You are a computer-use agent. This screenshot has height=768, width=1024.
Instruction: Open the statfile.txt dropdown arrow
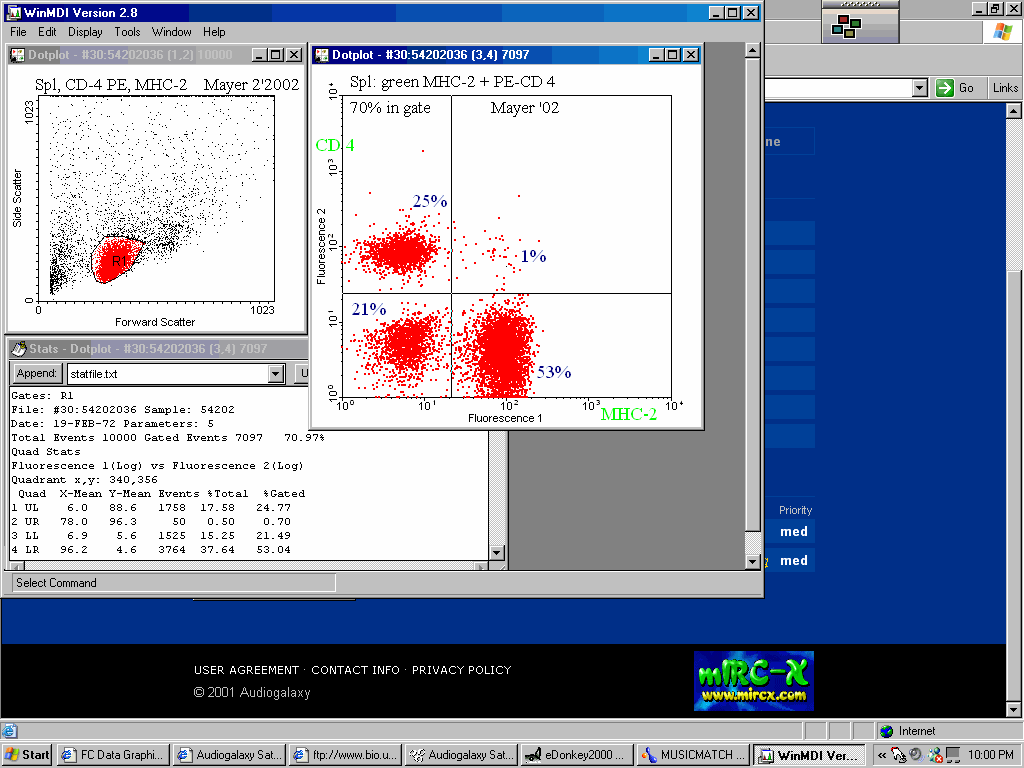[276, 374]
